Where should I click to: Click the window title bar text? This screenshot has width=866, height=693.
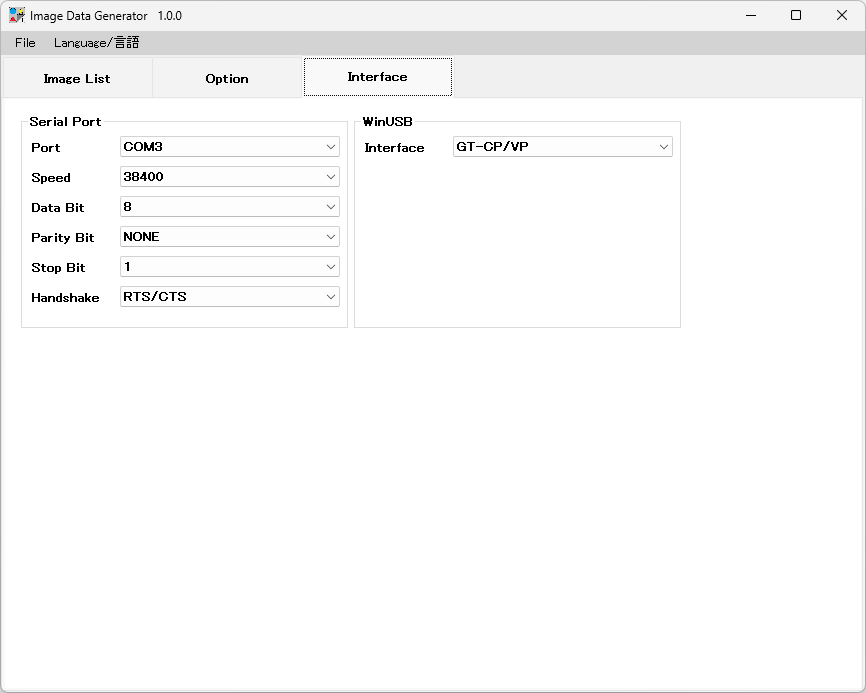tap(106, 16)
